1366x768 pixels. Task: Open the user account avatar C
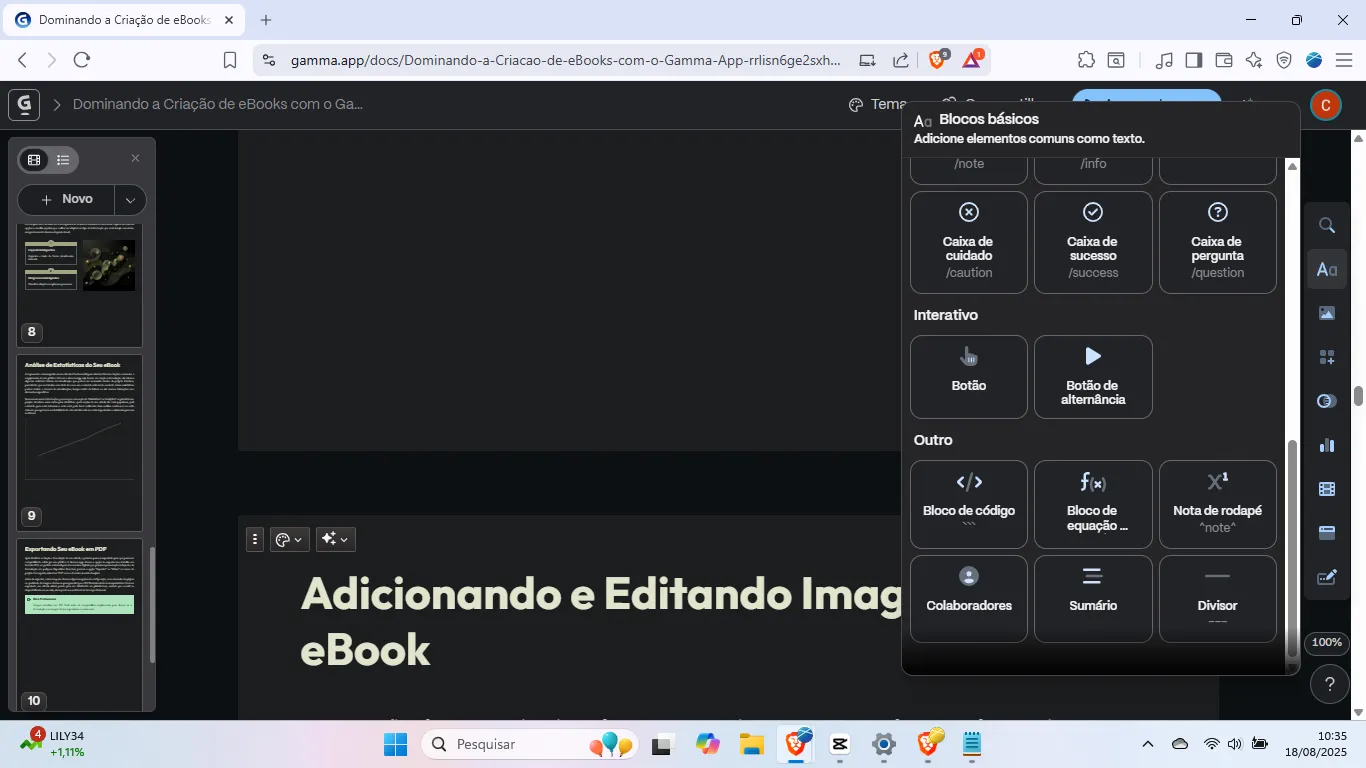1325,104
